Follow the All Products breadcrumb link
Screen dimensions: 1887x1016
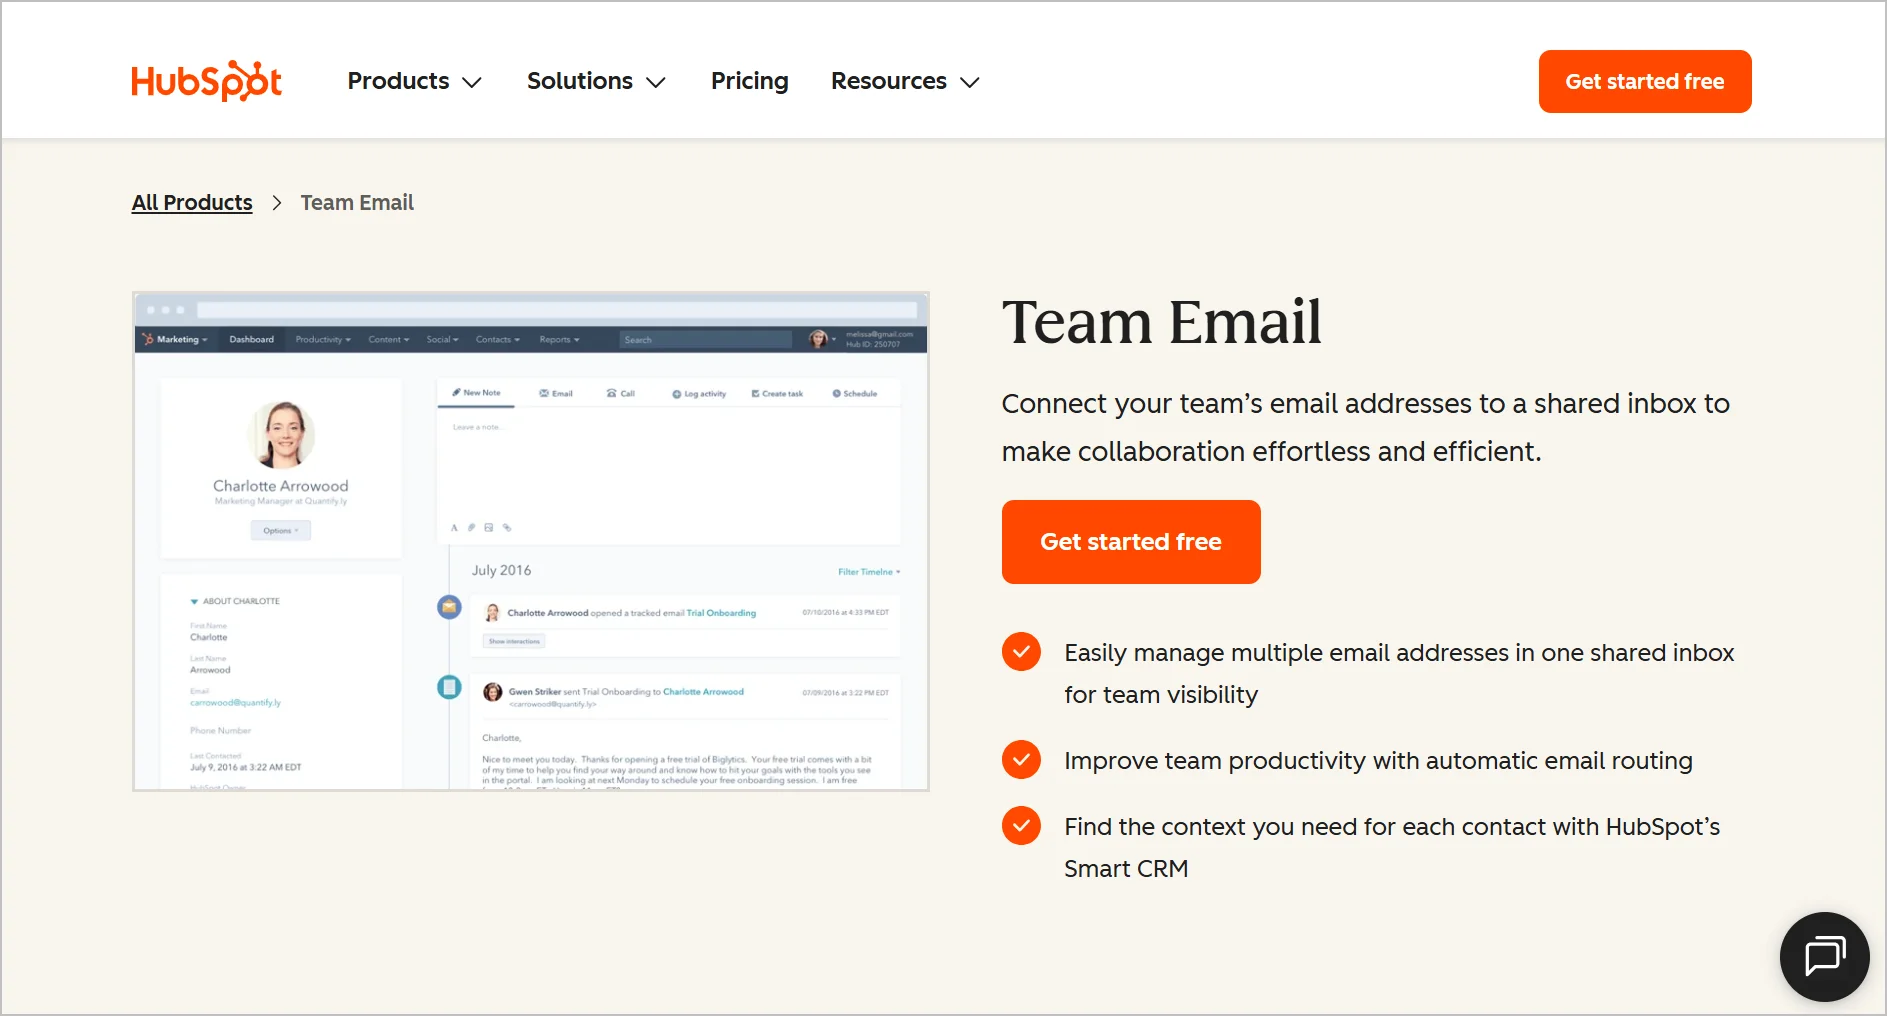tap(191, 202)
